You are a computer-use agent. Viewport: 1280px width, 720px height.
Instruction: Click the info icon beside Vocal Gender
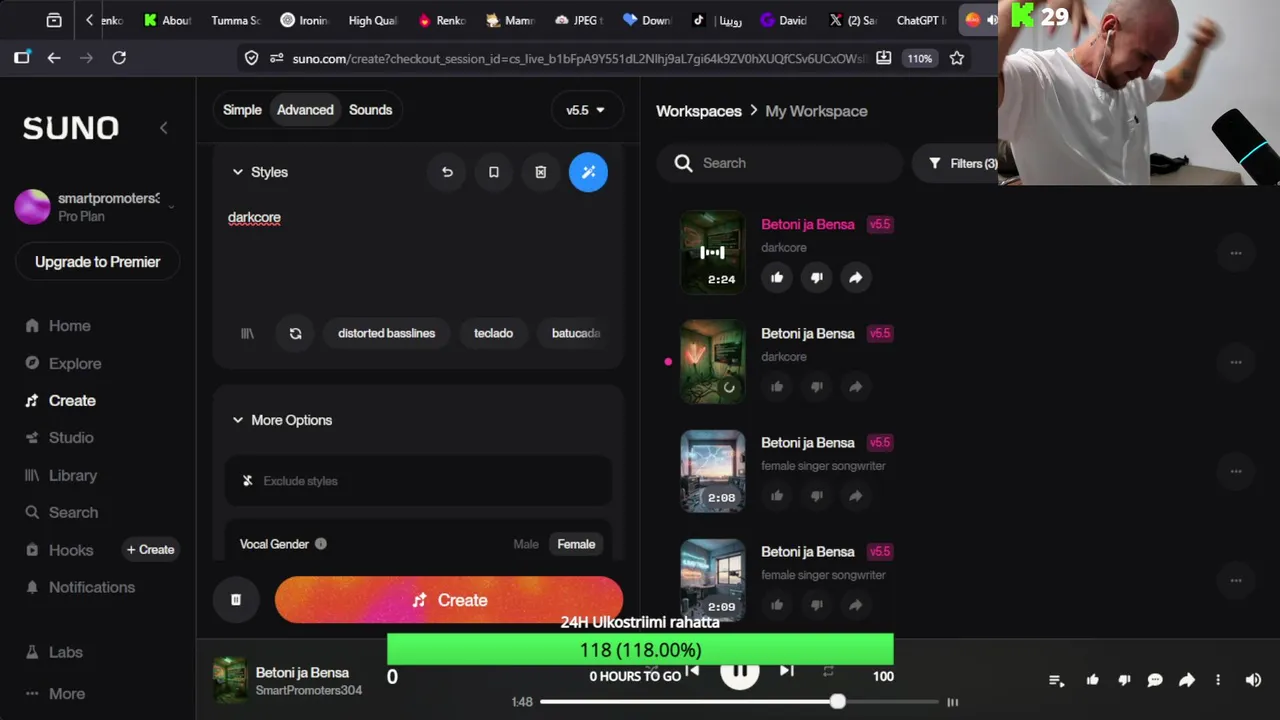coord(321,544)
